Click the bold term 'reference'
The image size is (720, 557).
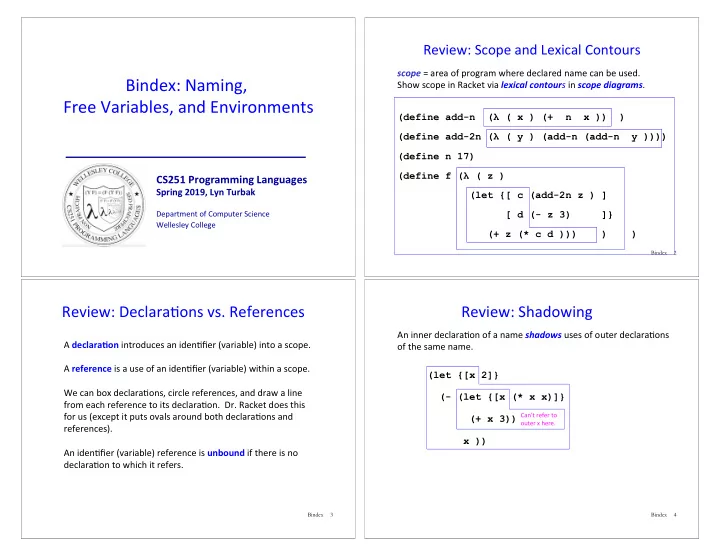click(91, 369)
